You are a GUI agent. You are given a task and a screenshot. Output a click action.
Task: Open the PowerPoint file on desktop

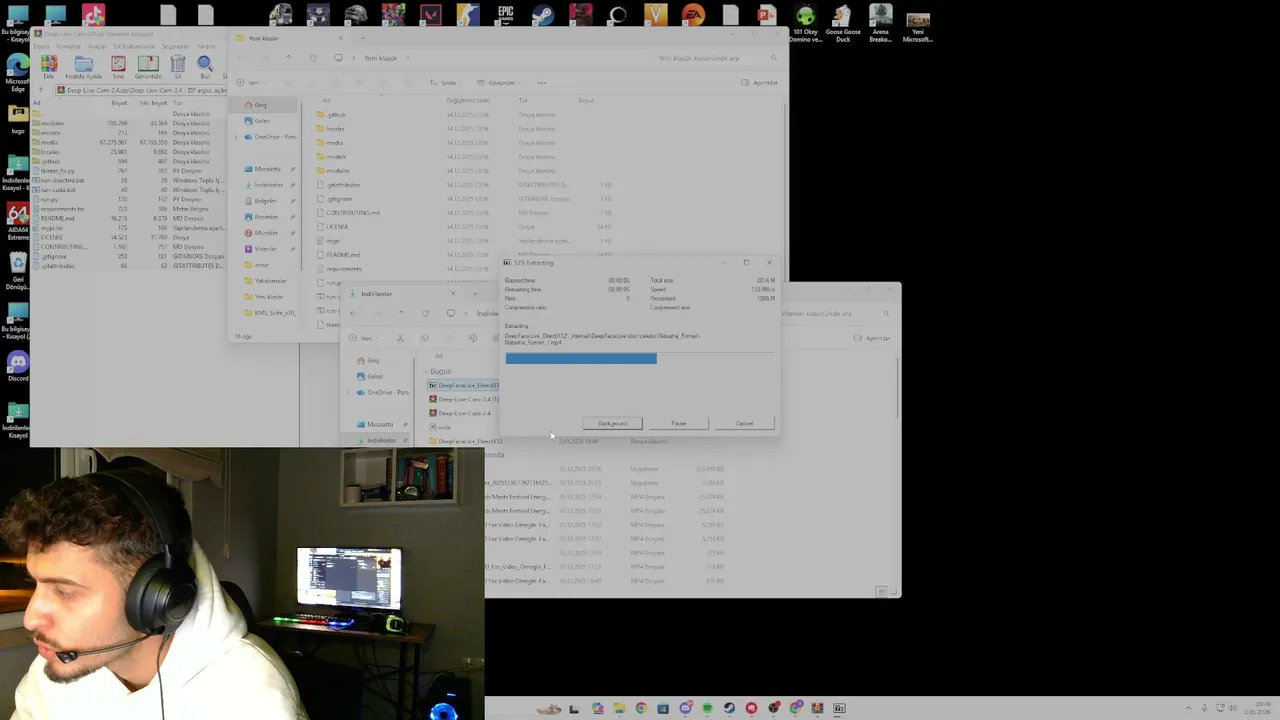click(x=767, y=15)
